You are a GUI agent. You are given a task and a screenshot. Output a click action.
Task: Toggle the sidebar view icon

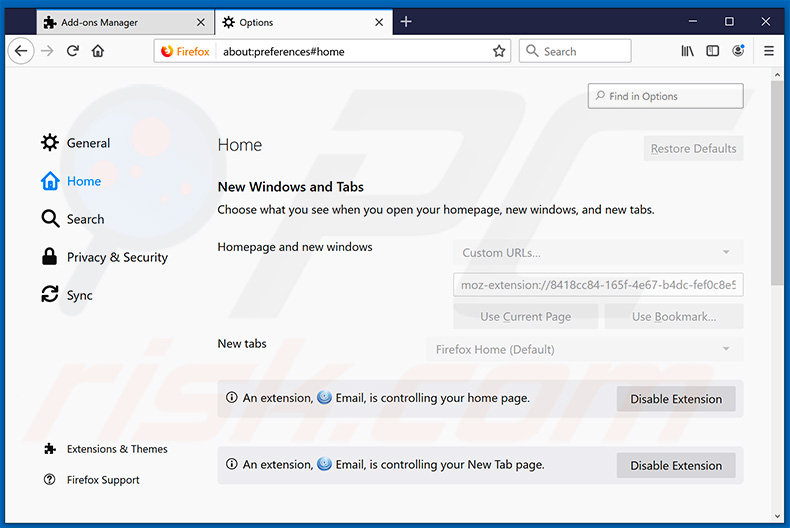tap(713, 51)
